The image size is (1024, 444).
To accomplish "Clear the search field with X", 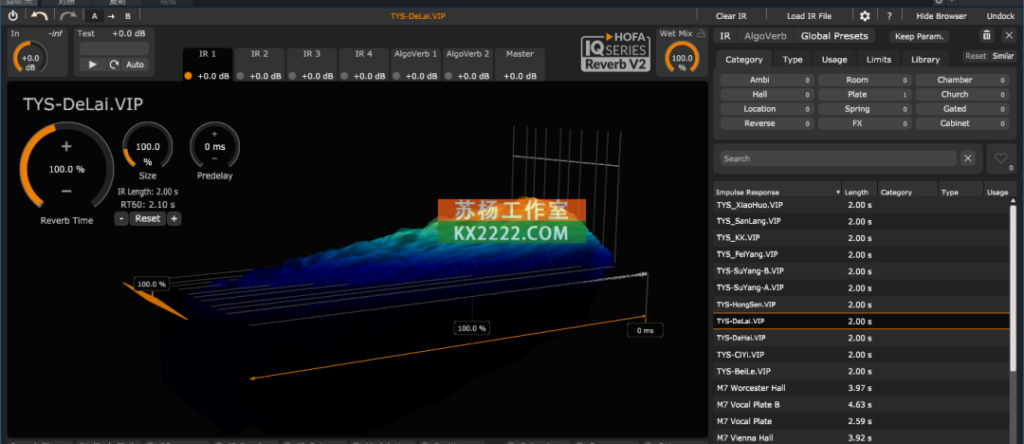I will pyautogui.click(x=968, y=159).
